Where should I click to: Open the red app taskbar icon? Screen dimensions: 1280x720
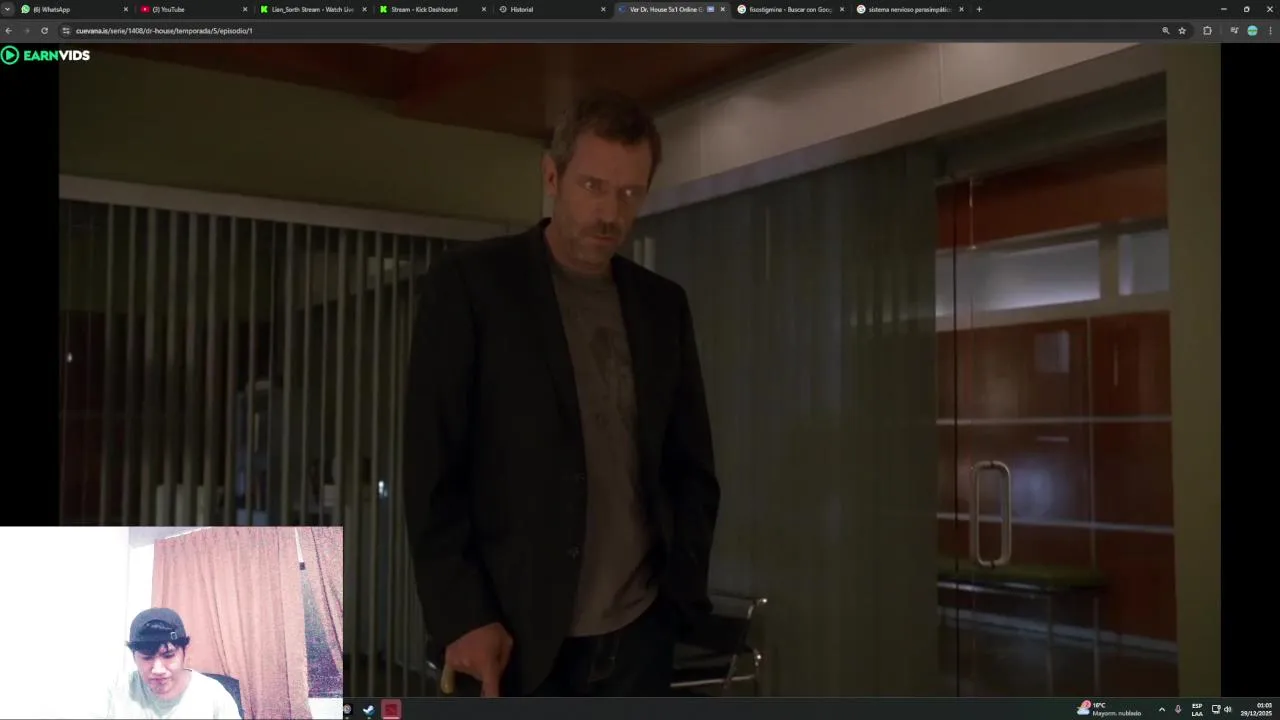391,710
